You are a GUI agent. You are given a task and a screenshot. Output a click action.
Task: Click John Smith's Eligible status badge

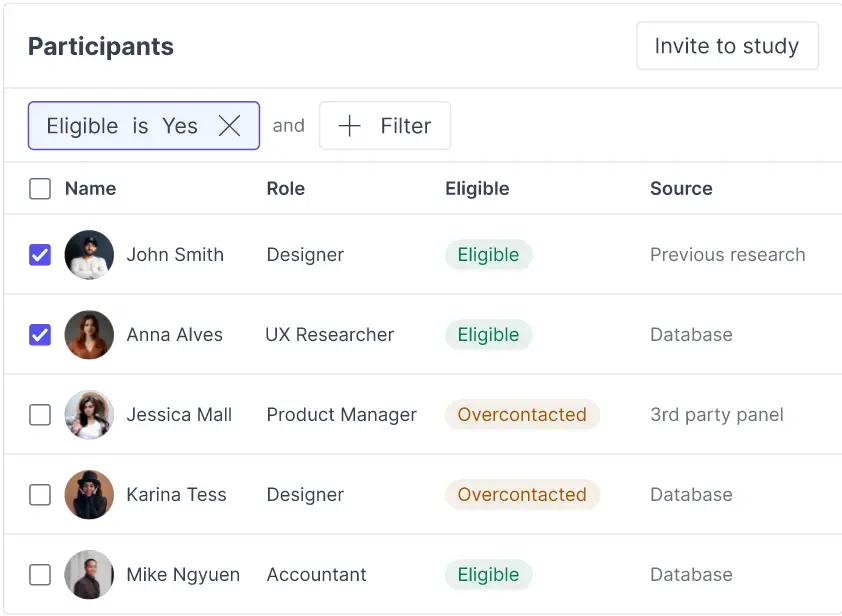pos(488,255)
